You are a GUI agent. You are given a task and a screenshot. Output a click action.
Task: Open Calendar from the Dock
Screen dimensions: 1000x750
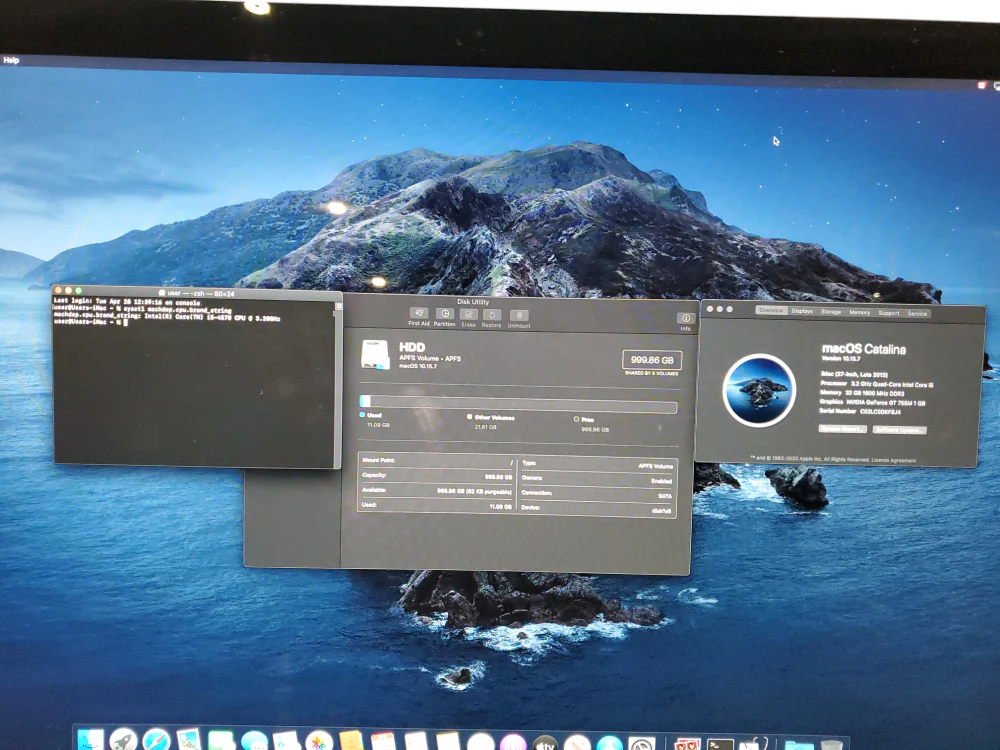pyautogui.click(x=383, y=741)
